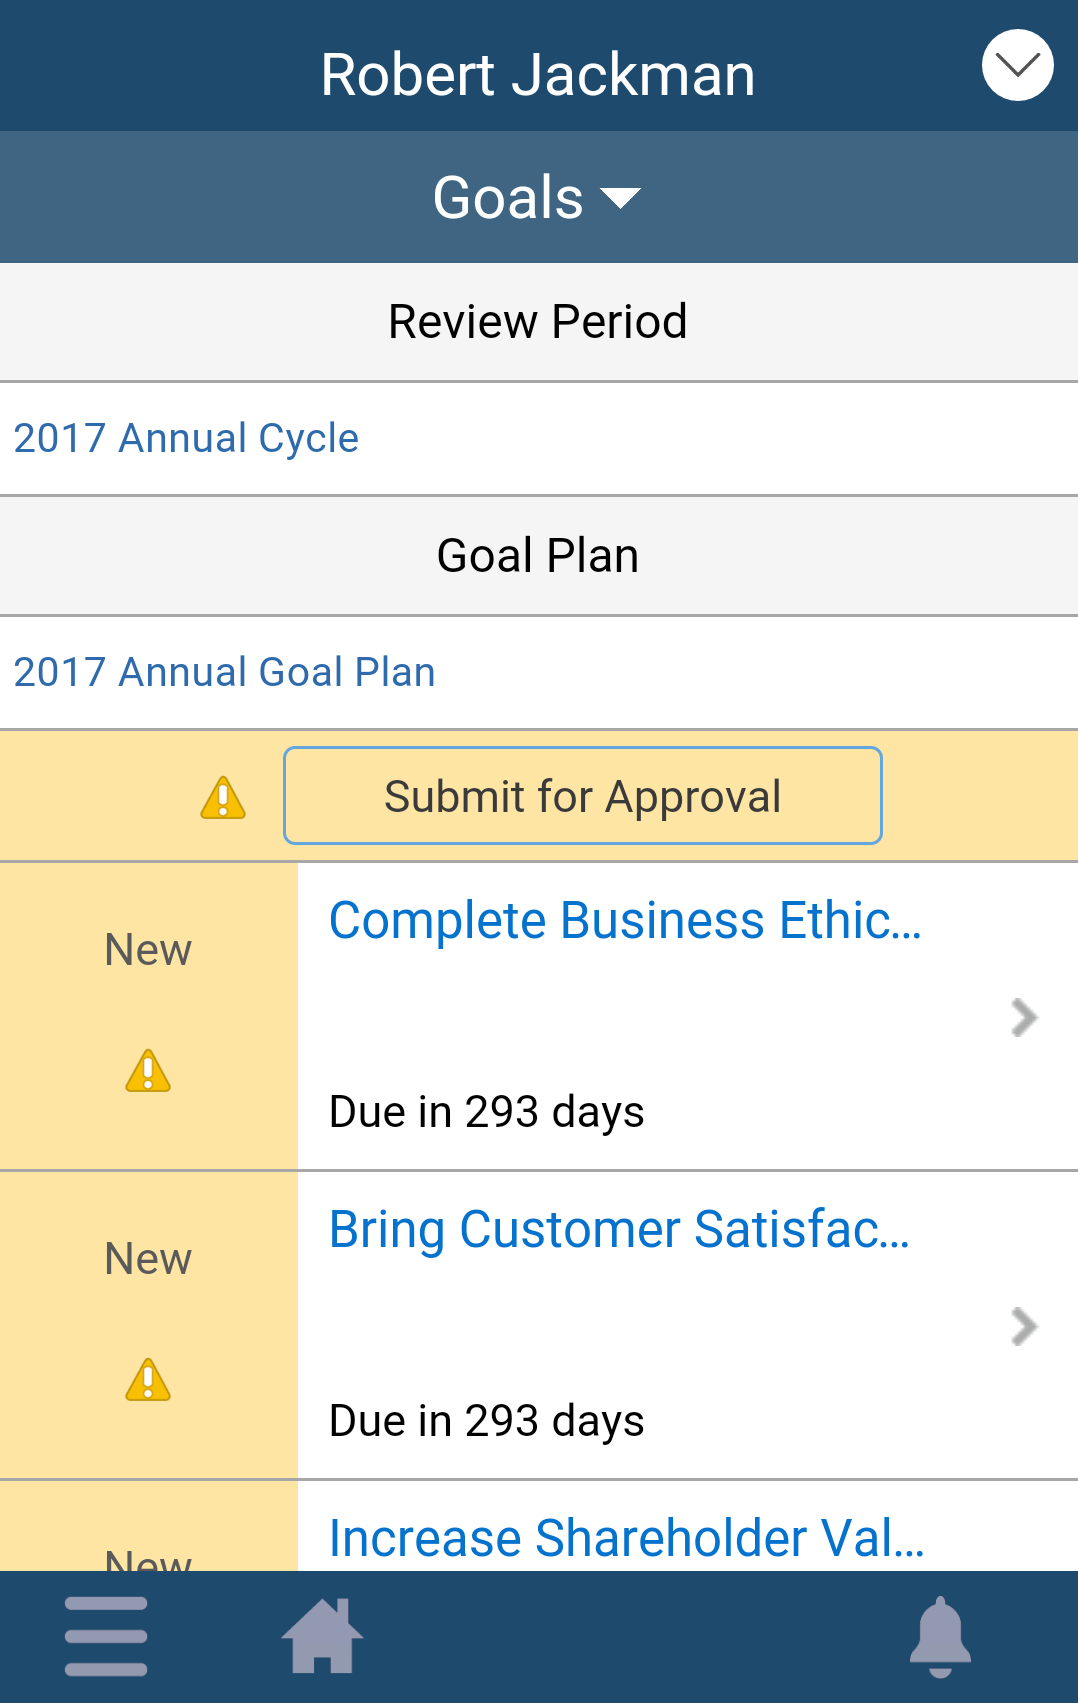Go to the home icon
The height and width of the screenshot is (1703, 1078).
tap(322, 1635)
